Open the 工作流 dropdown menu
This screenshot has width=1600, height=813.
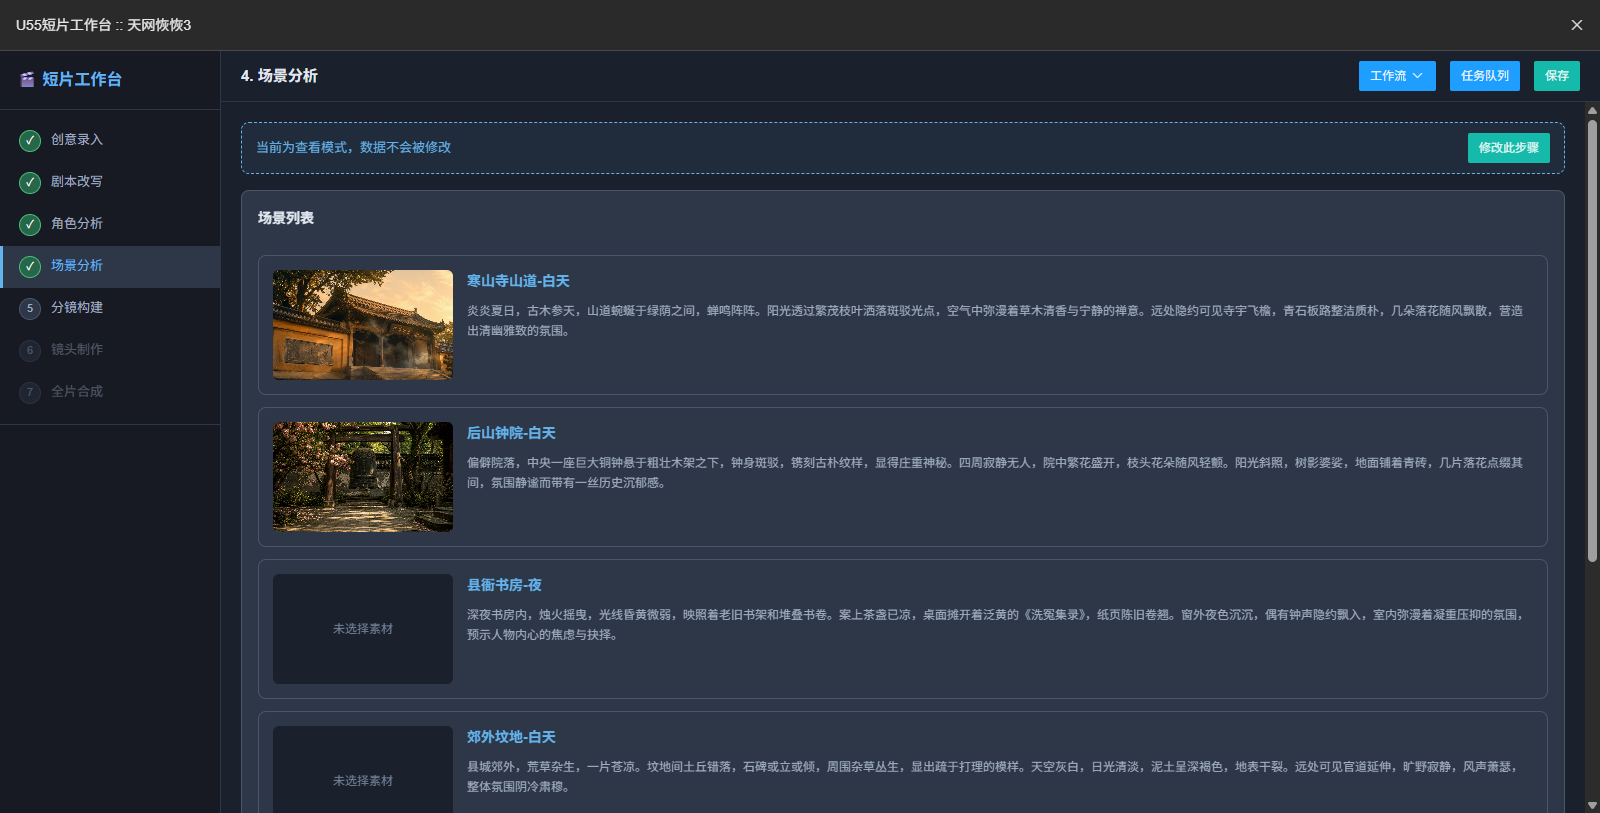click(1397, 76)
